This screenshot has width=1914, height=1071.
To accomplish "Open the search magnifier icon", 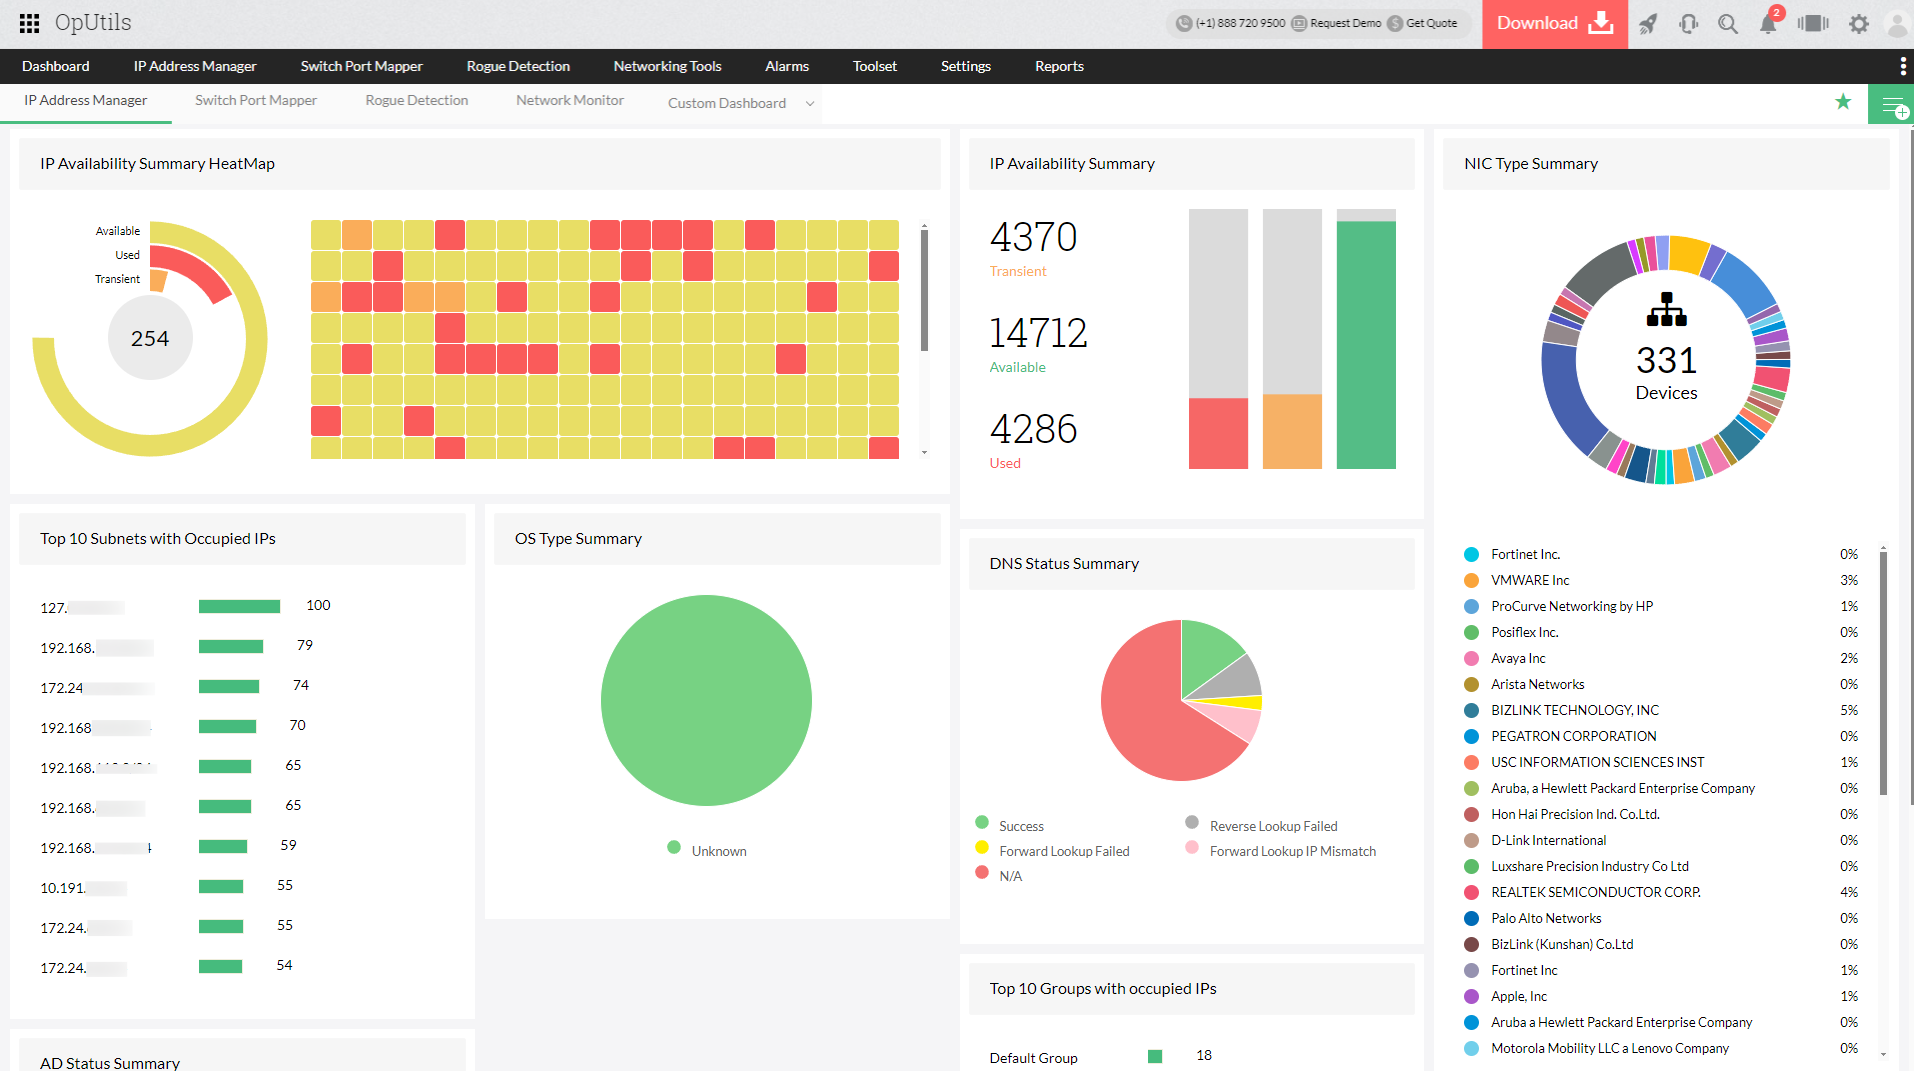I will 1728,23.
